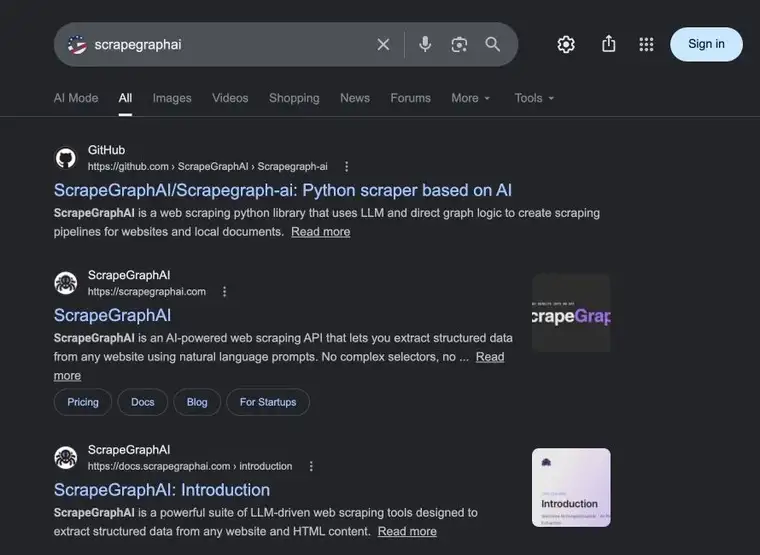
Task: Open Google apps grid icon
Action: [646, 45]
